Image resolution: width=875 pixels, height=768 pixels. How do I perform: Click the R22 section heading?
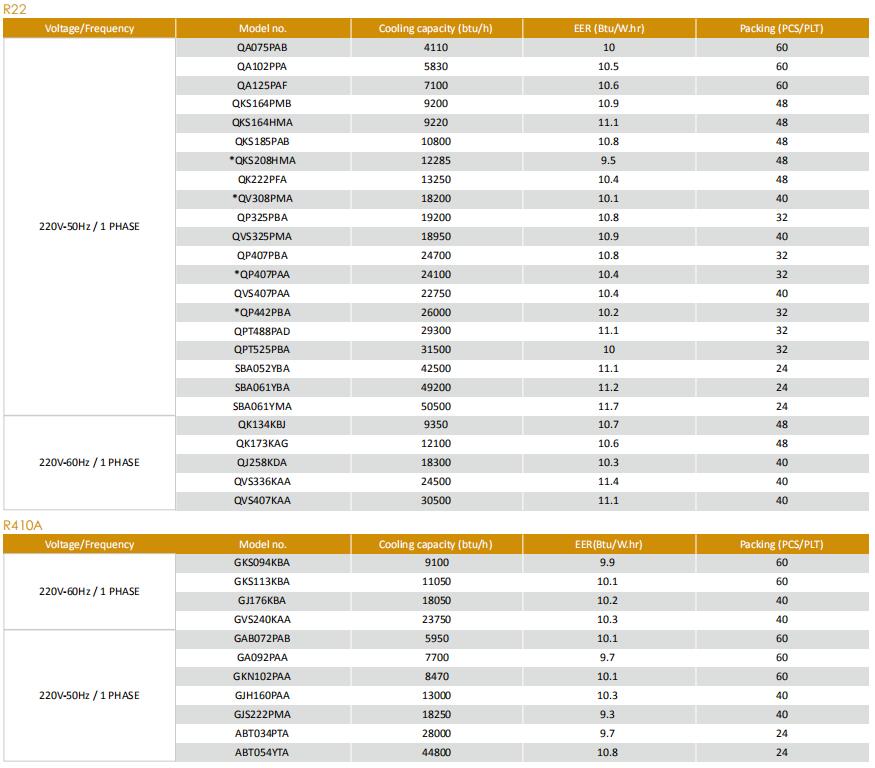(14, 9)
